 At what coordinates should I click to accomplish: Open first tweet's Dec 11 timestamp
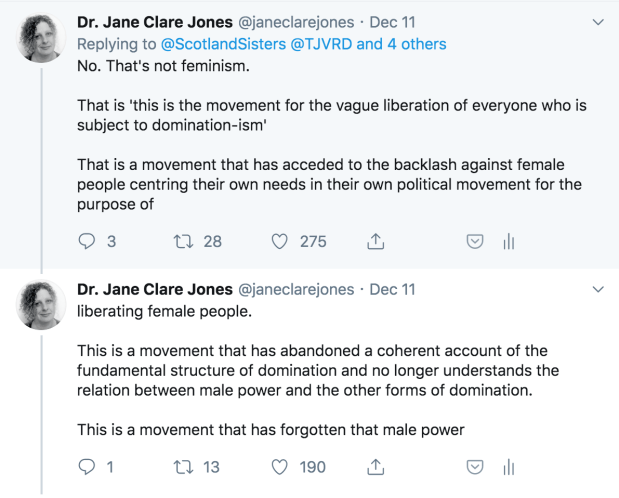point(393,22)
